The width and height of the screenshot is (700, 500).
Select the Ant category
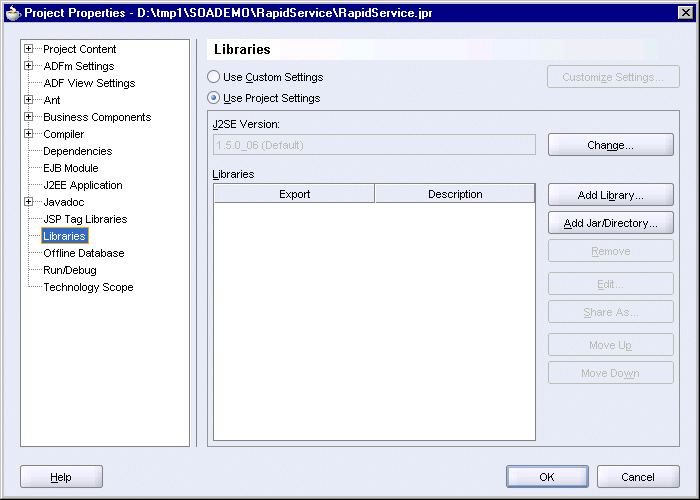point(52,100)
